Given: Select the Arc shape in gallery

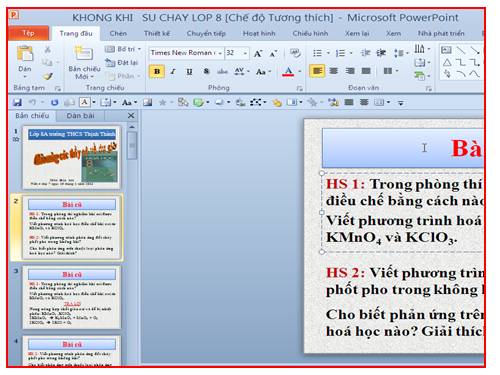Looking at the screenshot, I should (461, 74).
